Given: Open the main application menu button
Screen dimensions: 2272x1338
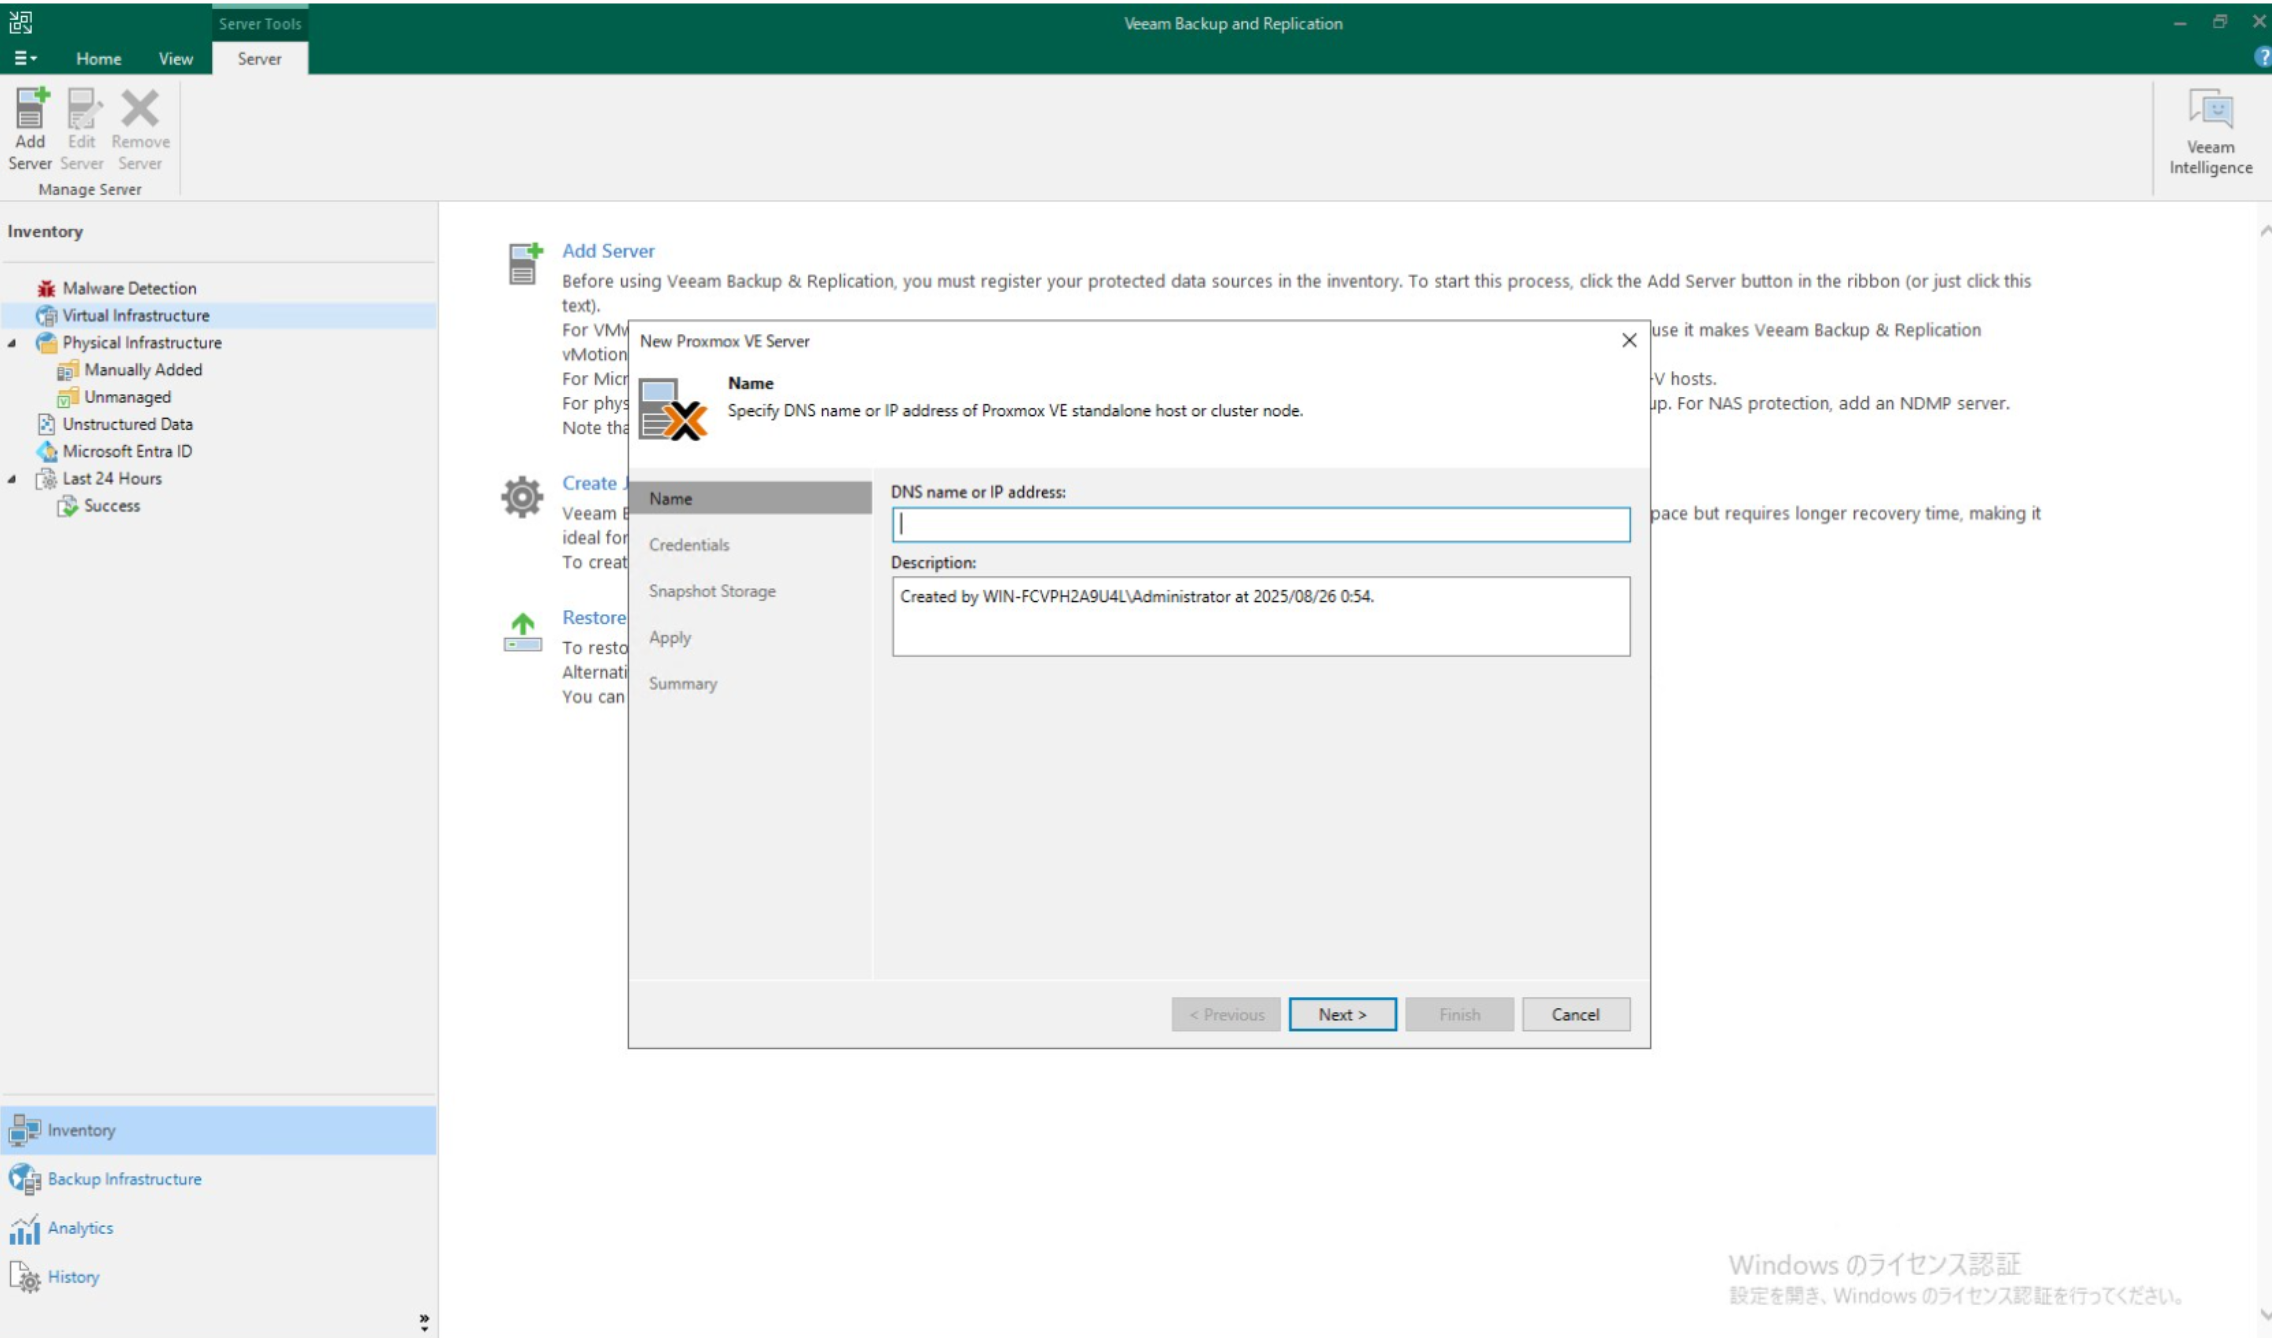Looking at the screenshot, I should 25,59.
